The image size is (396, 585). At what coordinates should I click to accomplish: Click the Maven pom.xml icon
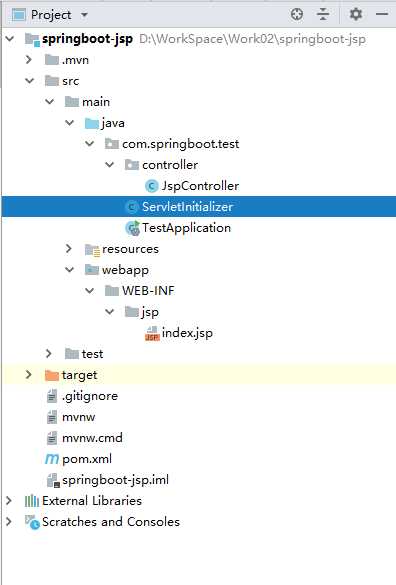coord(52,459)
